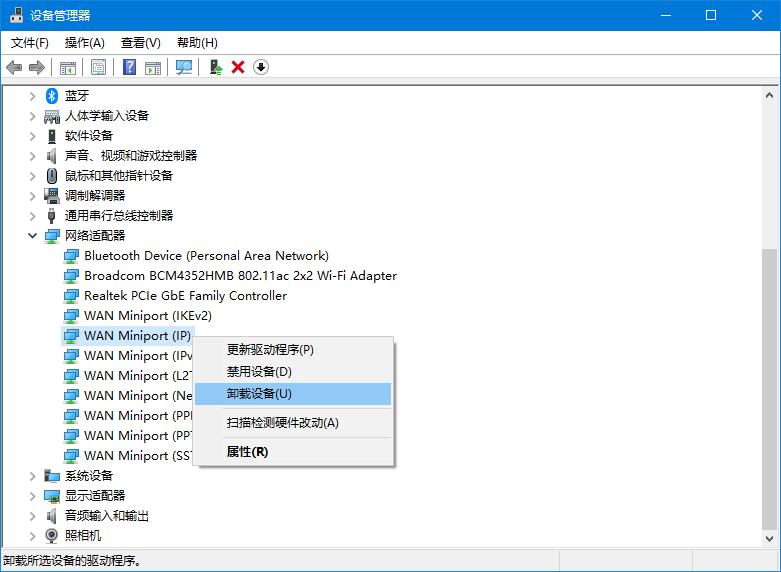The width and height of the screenshot is (781, 572).
Task: Click the camera icon for 照相机
Action: click(52, 536)
